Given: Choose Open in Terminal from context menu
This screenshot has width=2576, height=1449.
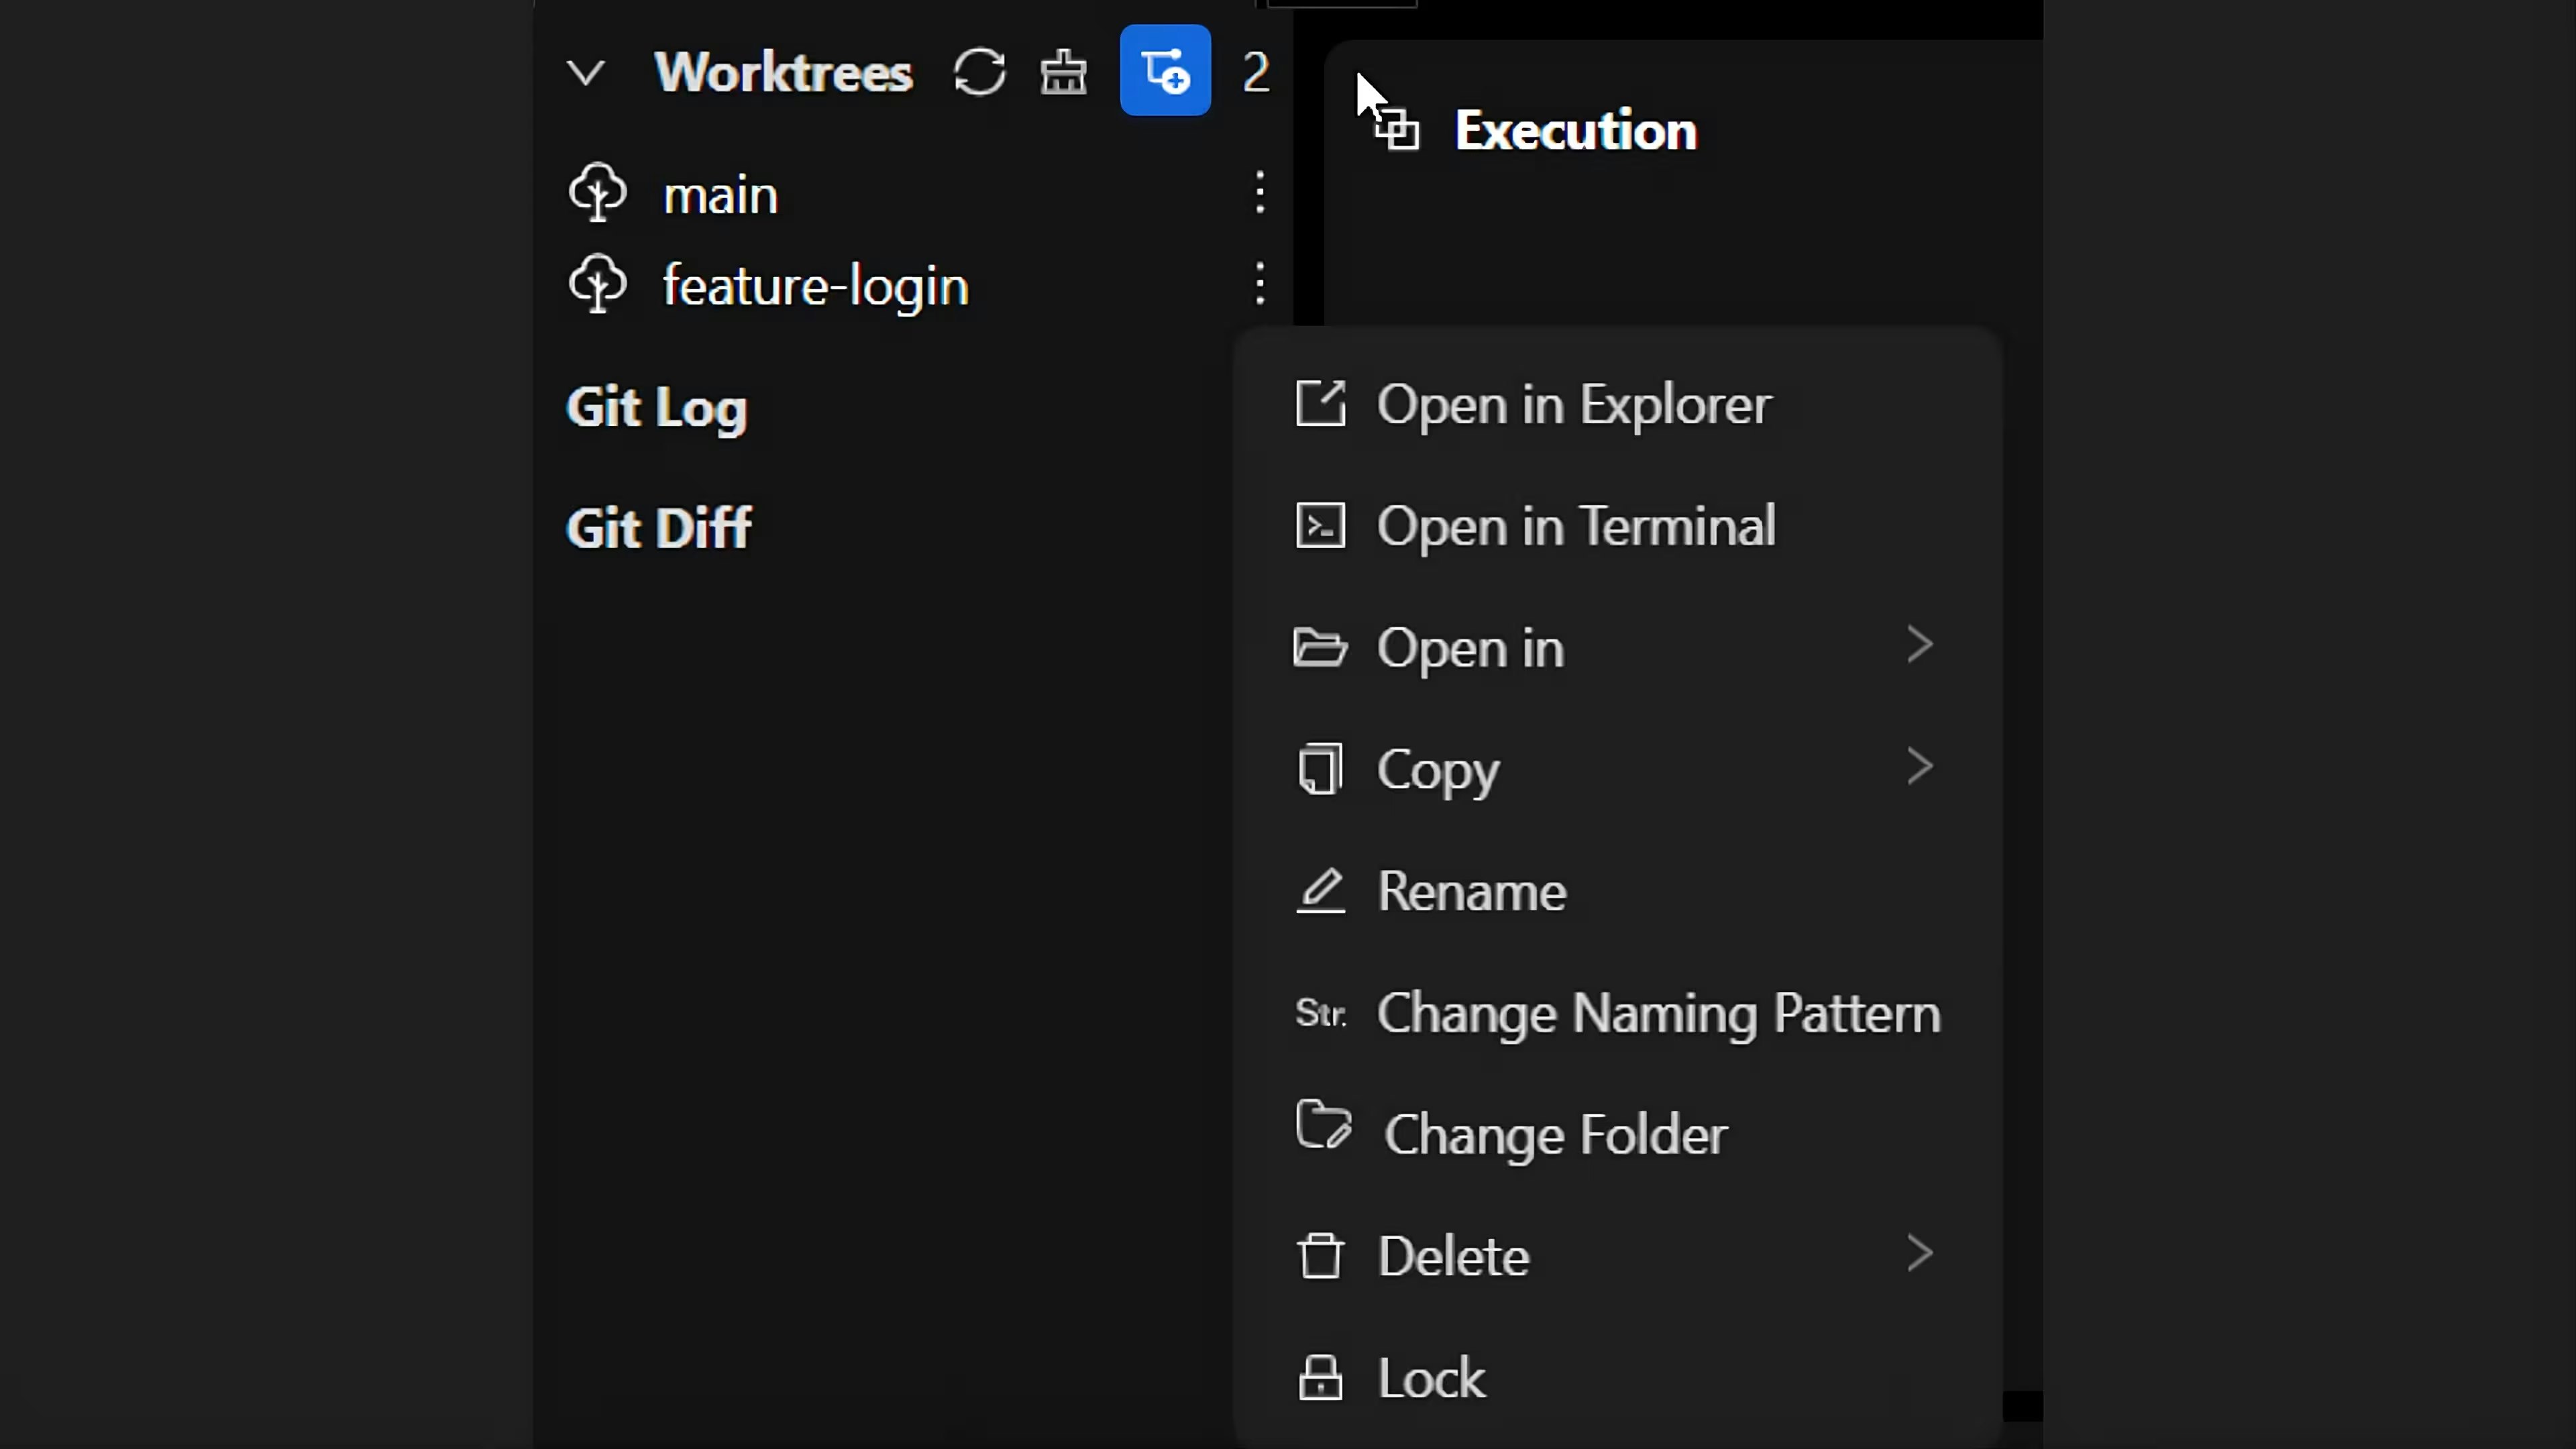Looking at the screenshot, I should [x=1575, y=526].
